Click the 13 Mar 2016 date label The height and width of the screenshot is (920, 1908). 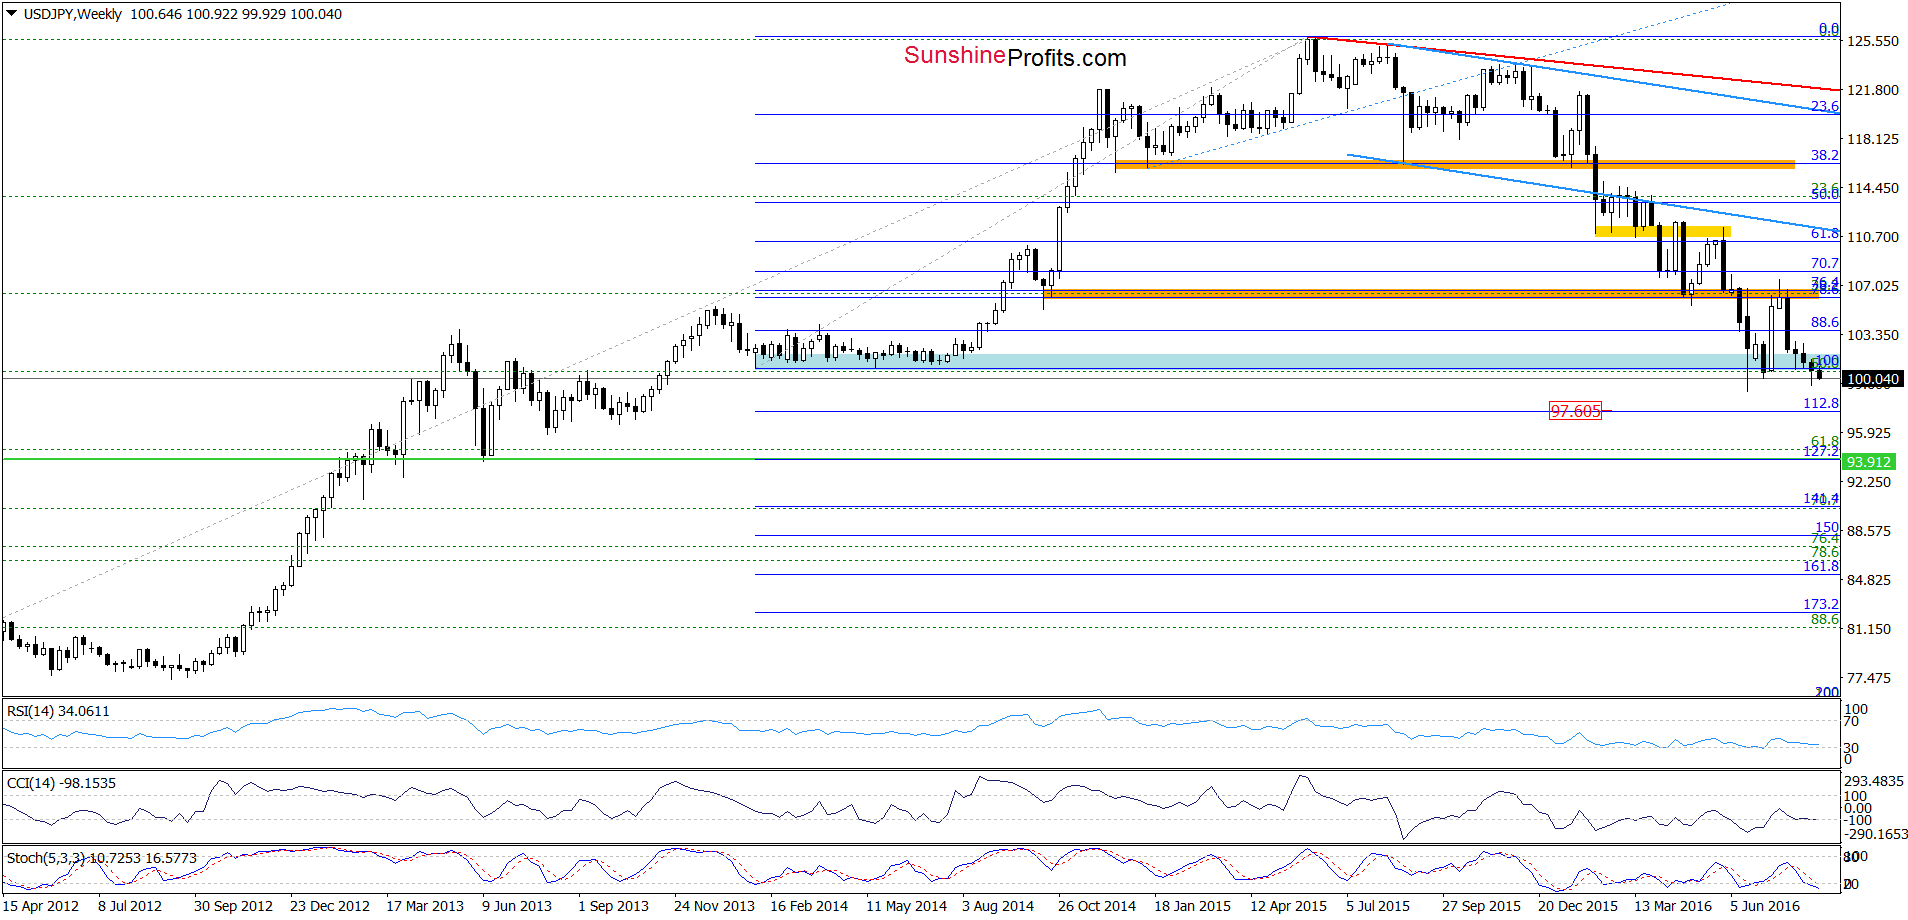point(1673,906)
